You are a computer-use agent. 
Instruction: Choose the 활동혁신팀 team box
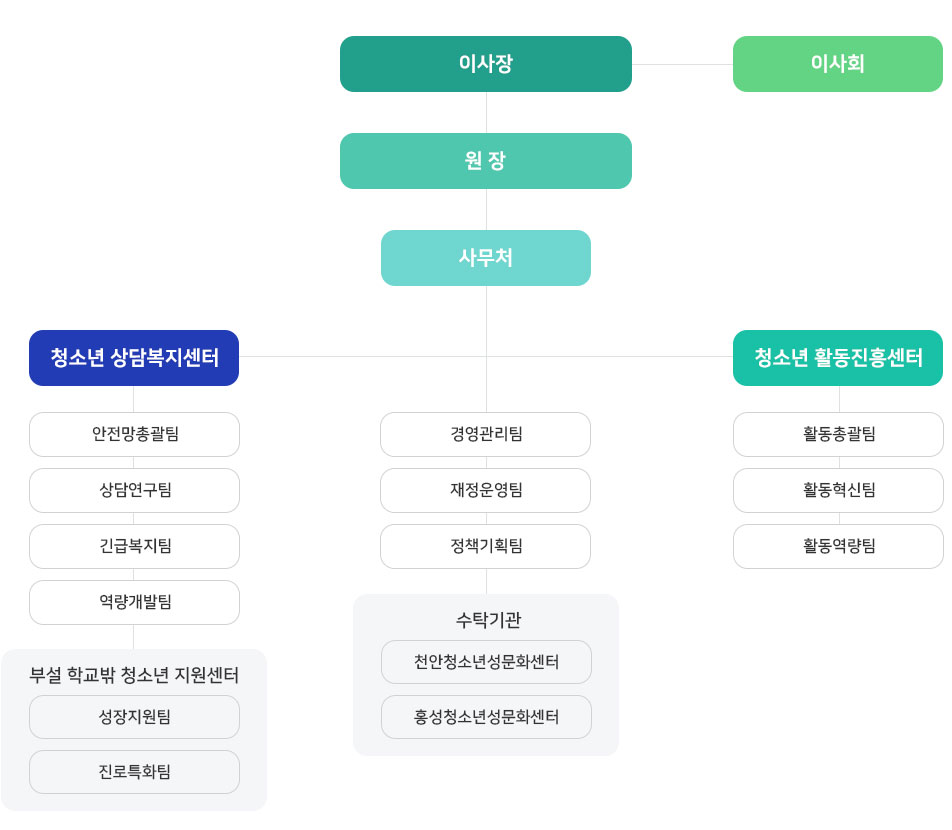point(838,490)
